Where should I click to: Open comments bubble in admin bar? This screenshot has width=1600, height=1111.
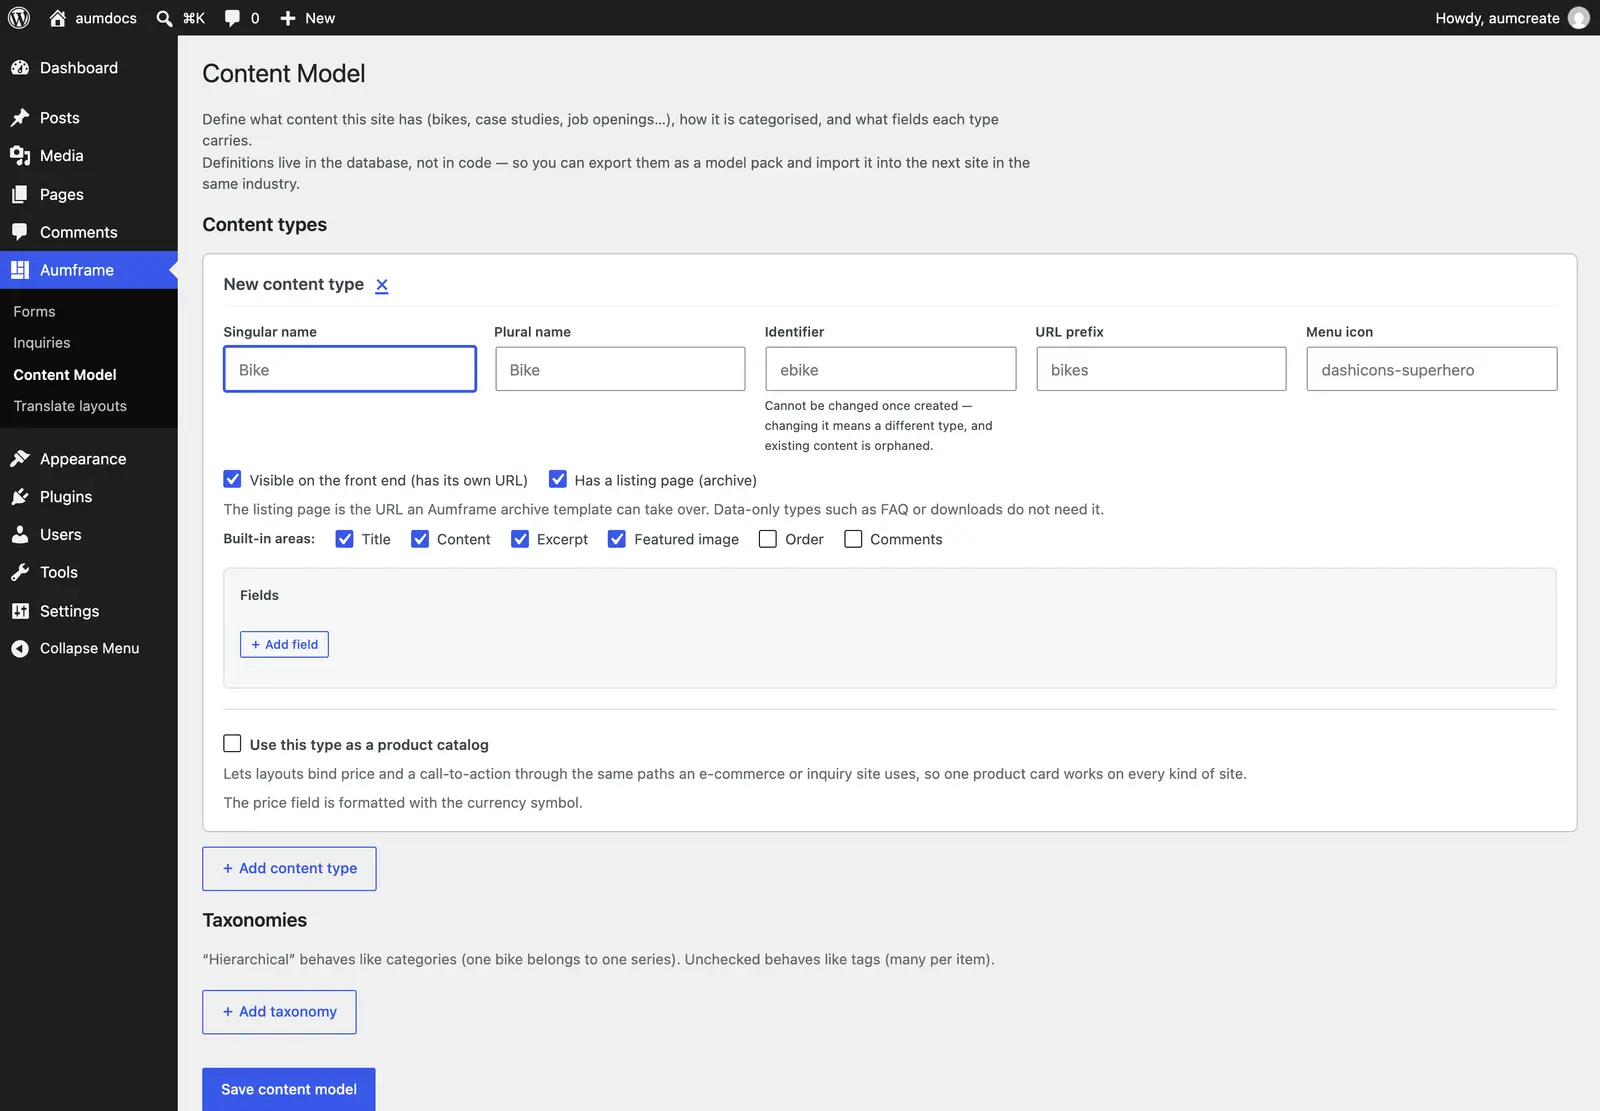(x=232, y=18)
